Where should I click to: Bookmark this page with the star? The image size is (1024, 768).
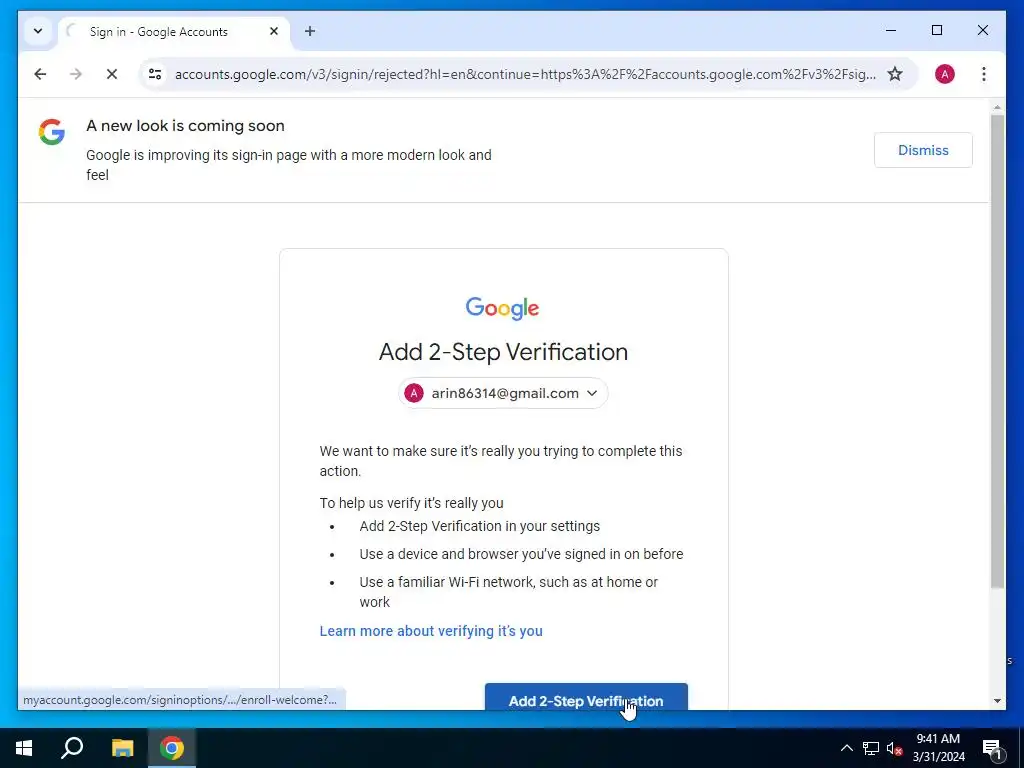tap(895, 74)
